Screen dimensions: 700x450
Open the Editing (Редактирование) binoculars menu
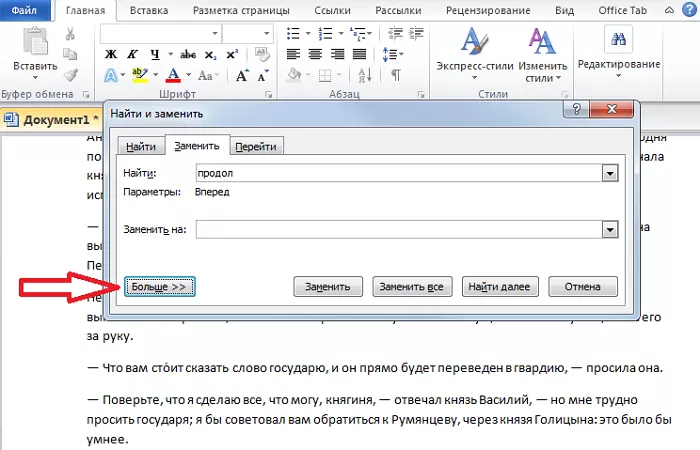(x=619, y=51)
